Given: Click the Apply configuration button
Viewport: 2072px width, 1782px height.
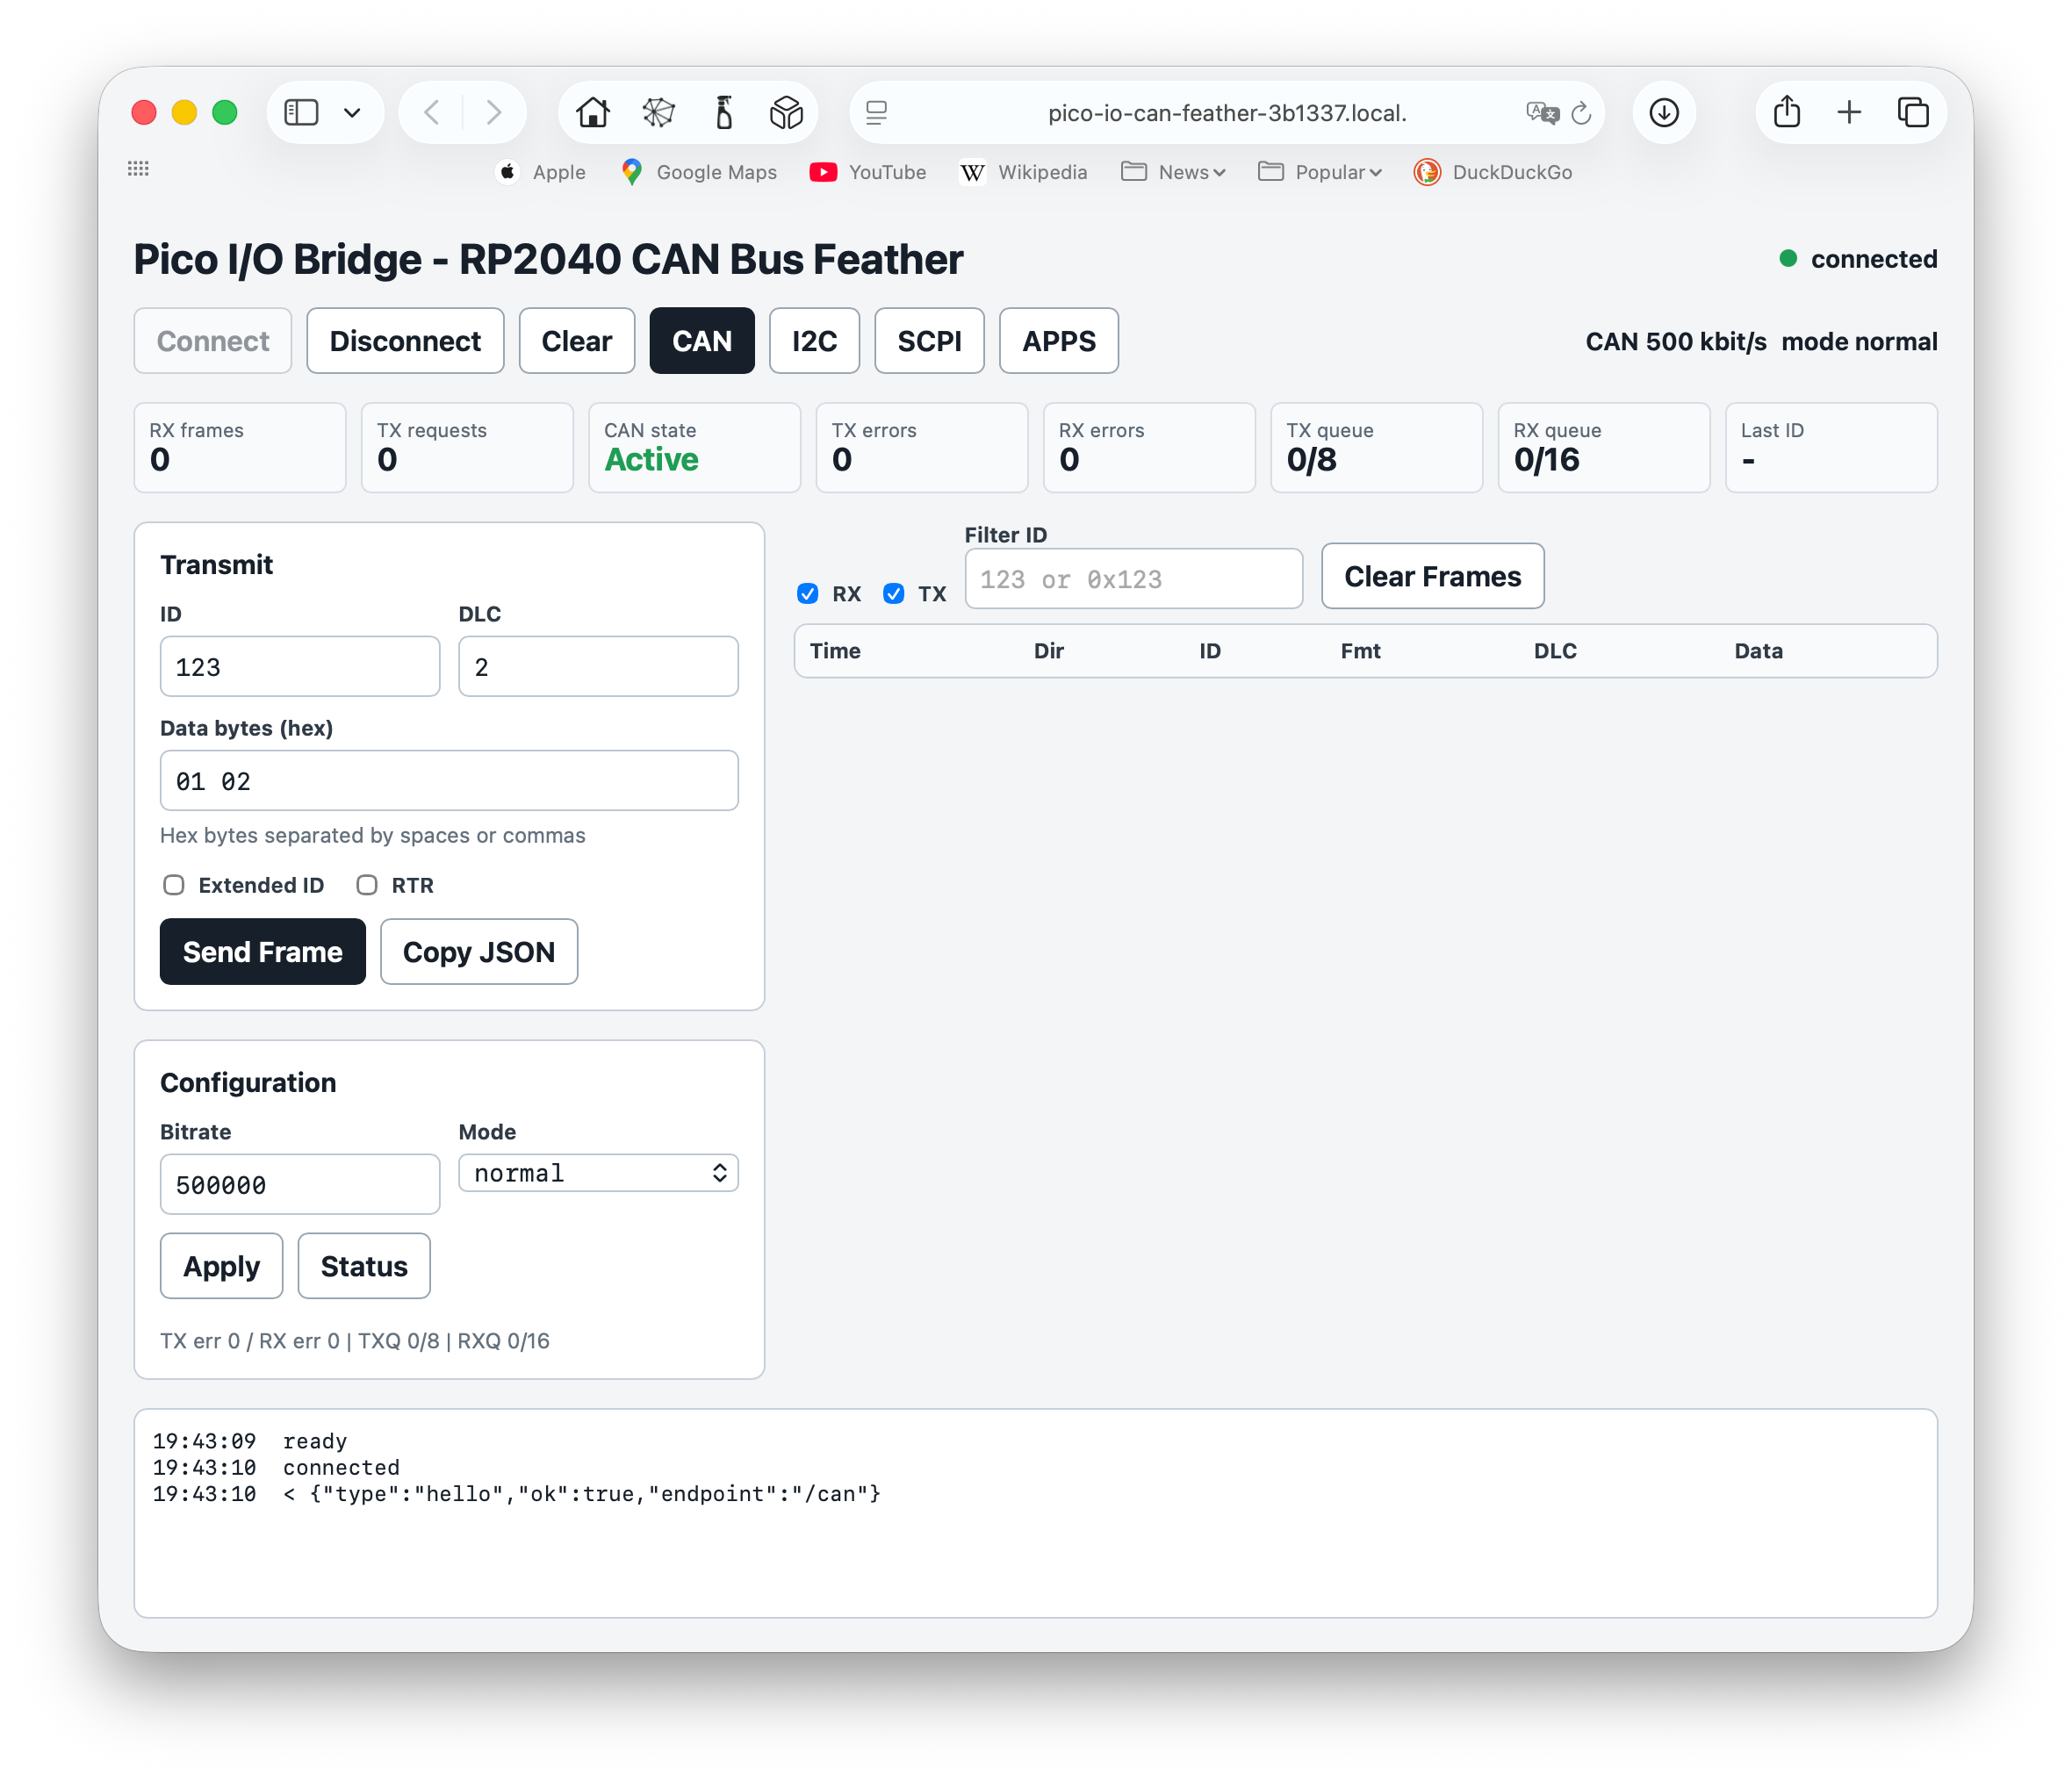Looking at the screenshot, I should [221, 1266].
